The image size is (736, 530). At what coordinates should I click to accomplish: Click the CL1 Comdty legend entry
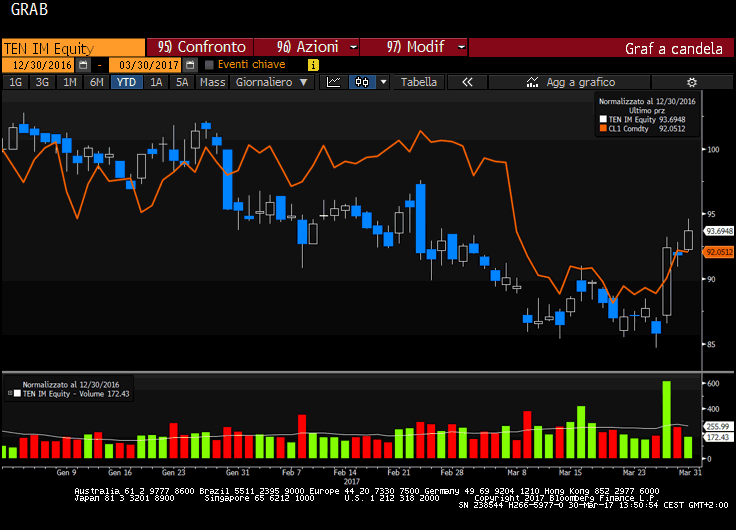tap(643, 128)
